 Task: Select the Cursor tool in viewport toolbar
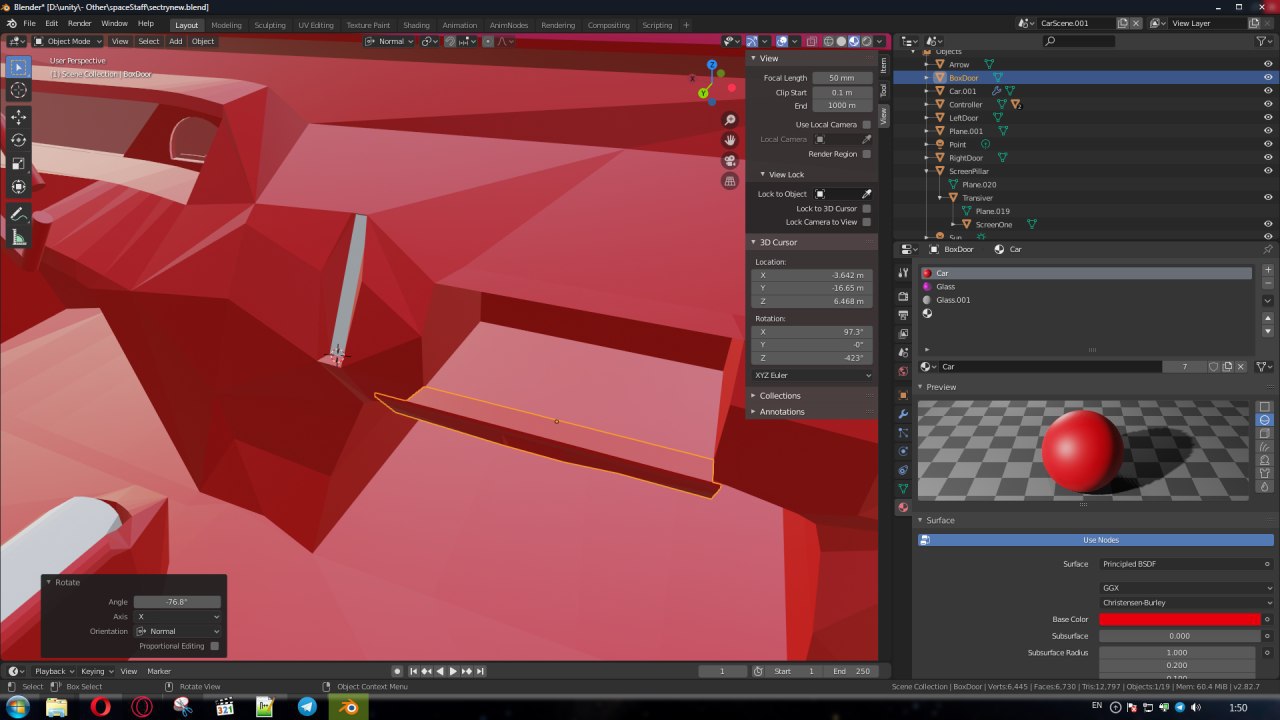[18, 90]
